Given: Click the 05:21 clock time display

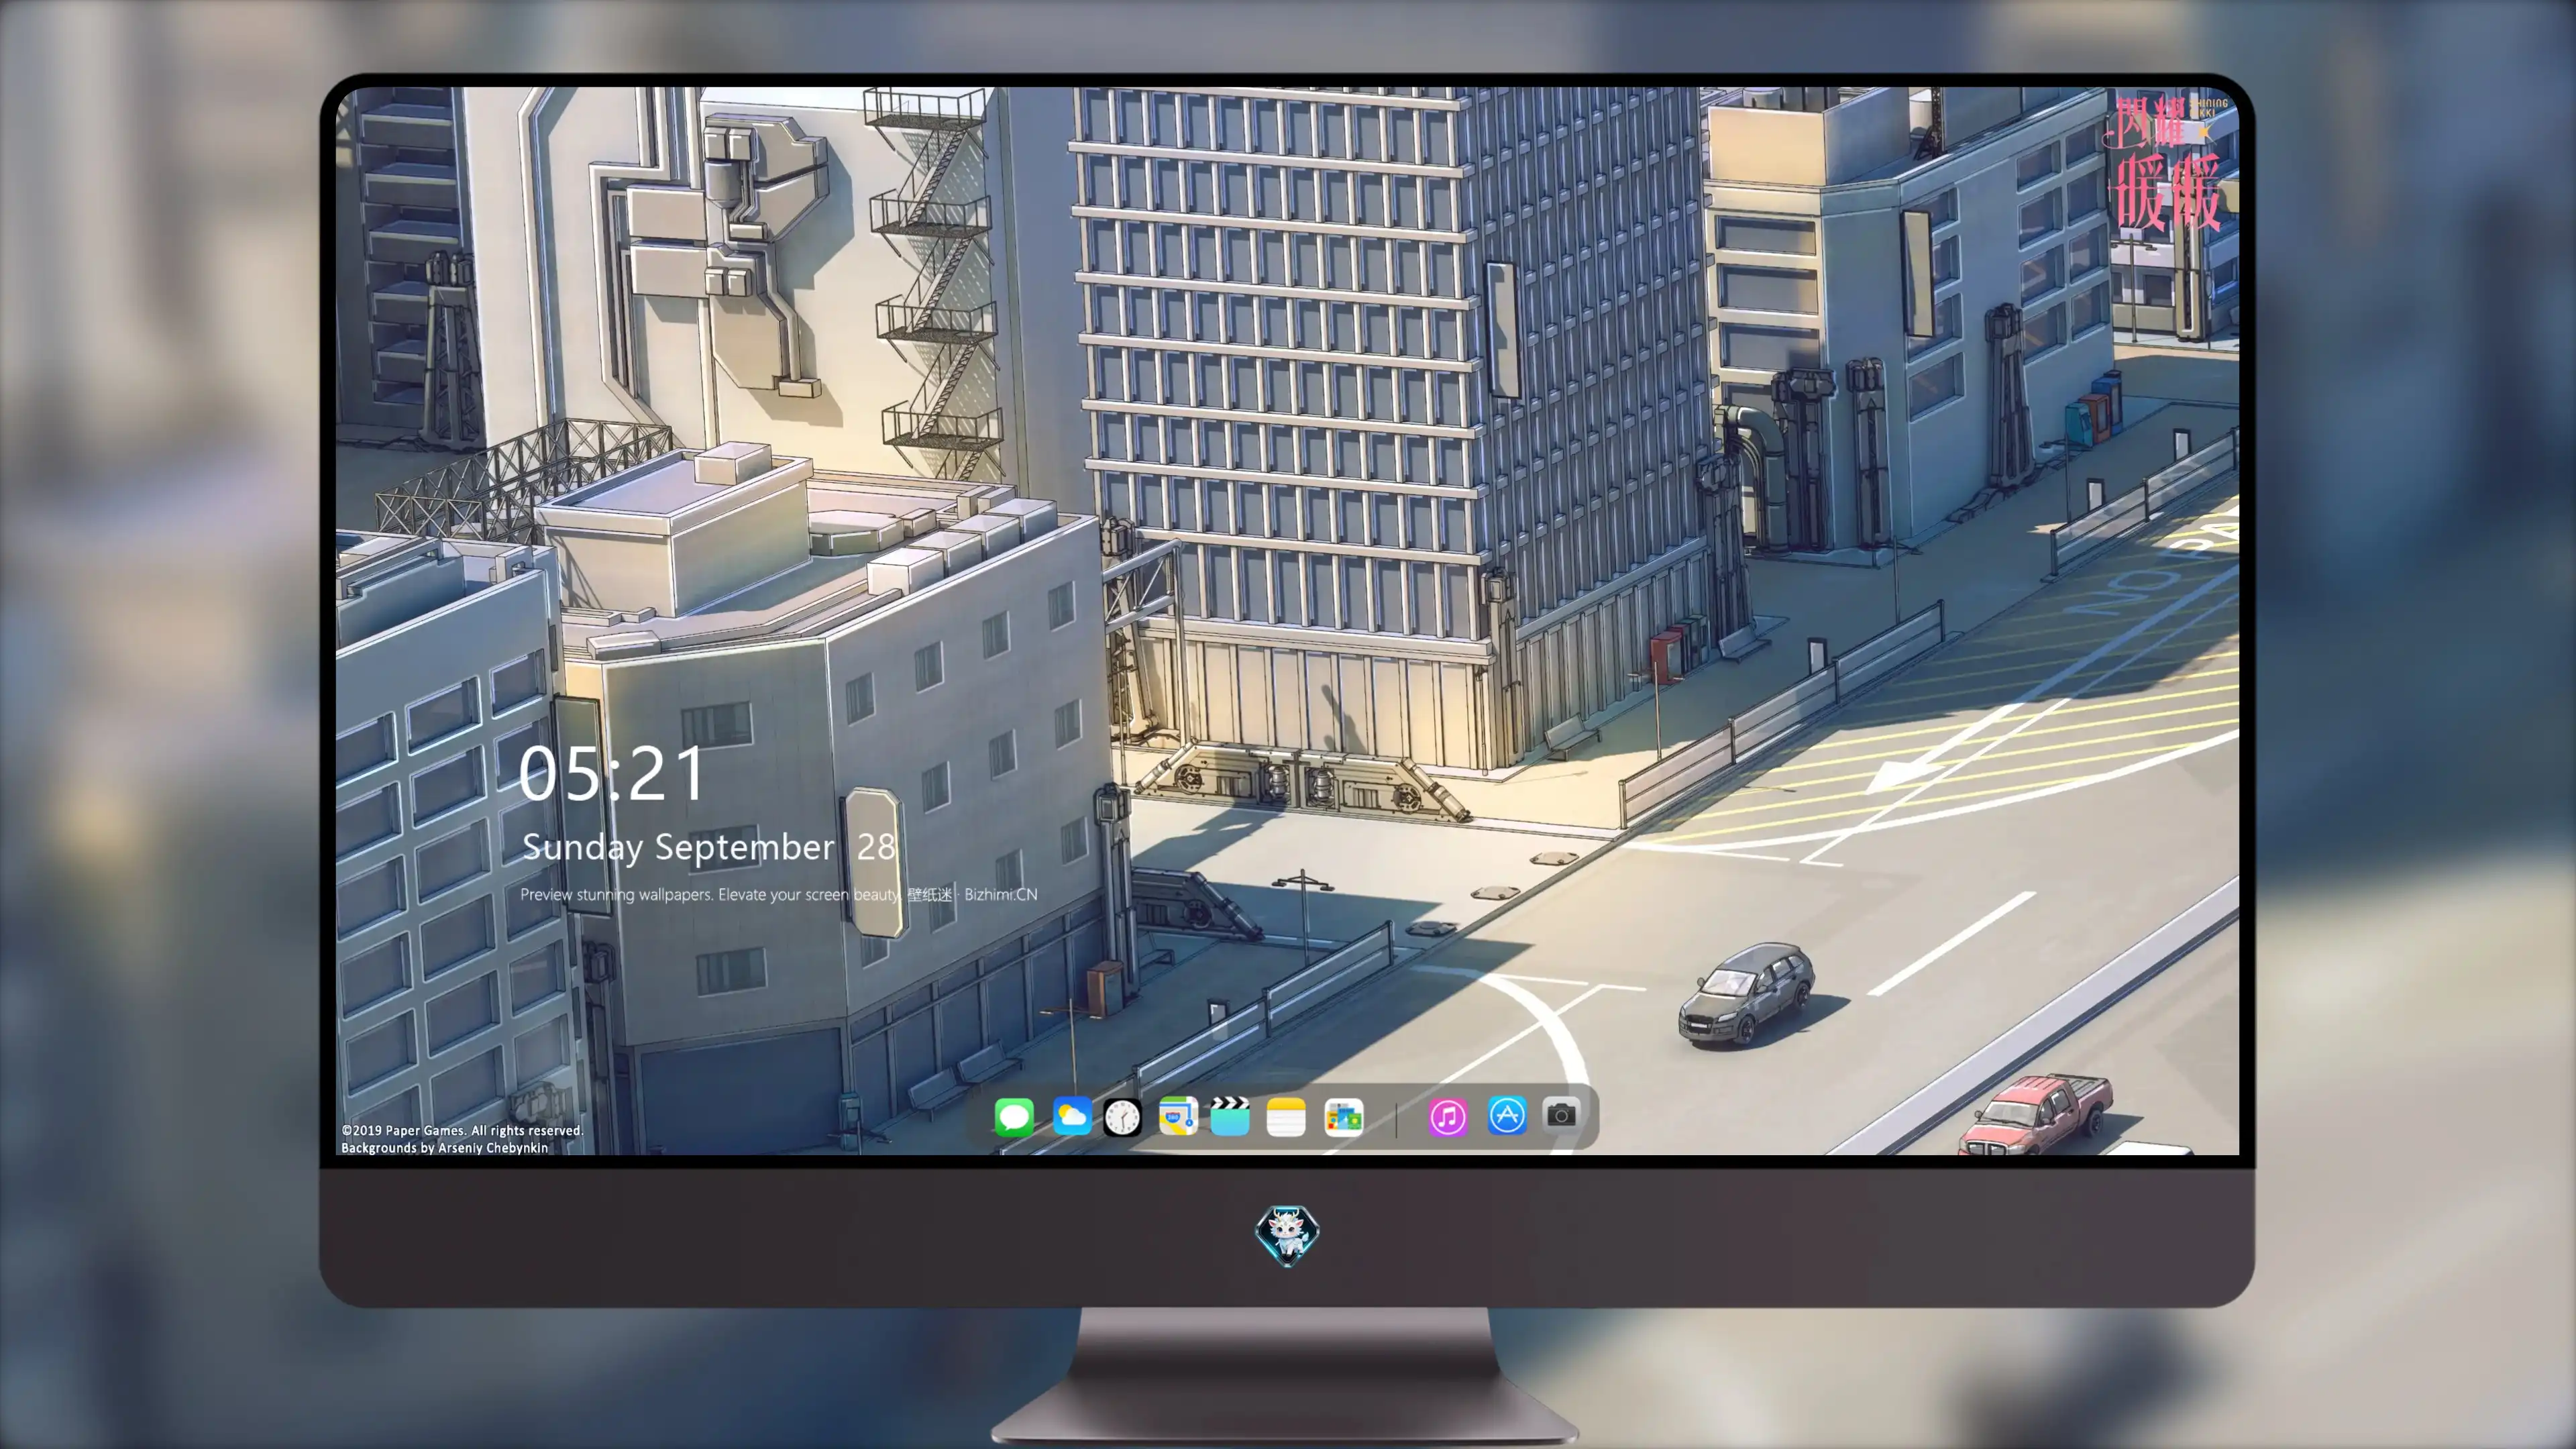Looking at the screenshot, I should tap(612, 773).
